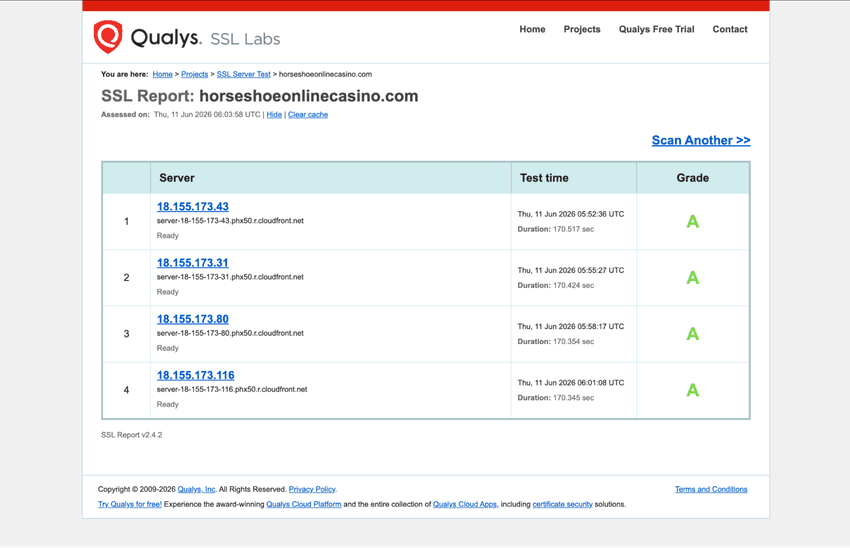The height and width of the screenshot is (548, 850).
Task: Click the grade A for server 18.155.173.80
Action: [693, 334]
